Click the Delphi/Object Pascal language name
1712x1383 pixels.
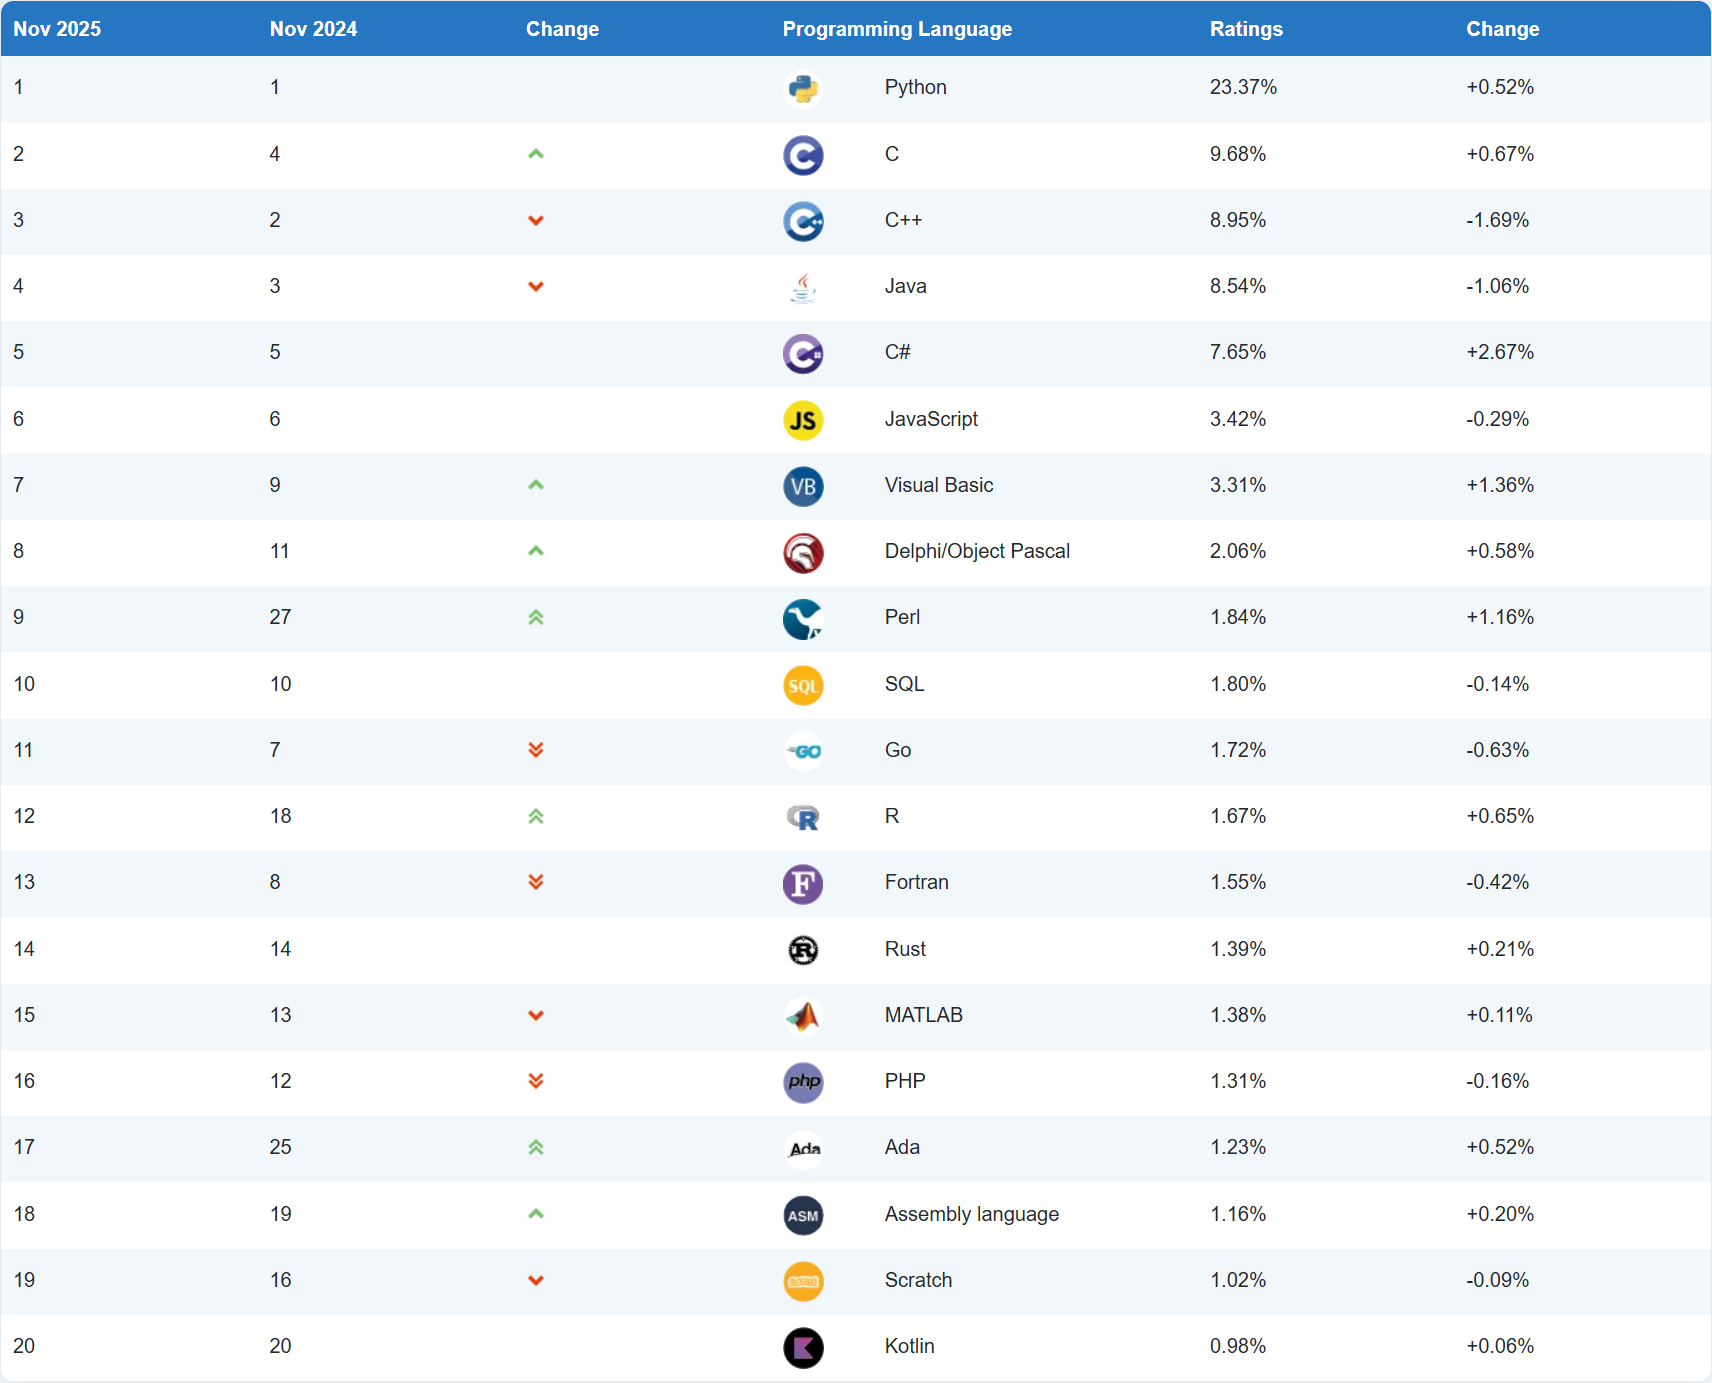976,551
